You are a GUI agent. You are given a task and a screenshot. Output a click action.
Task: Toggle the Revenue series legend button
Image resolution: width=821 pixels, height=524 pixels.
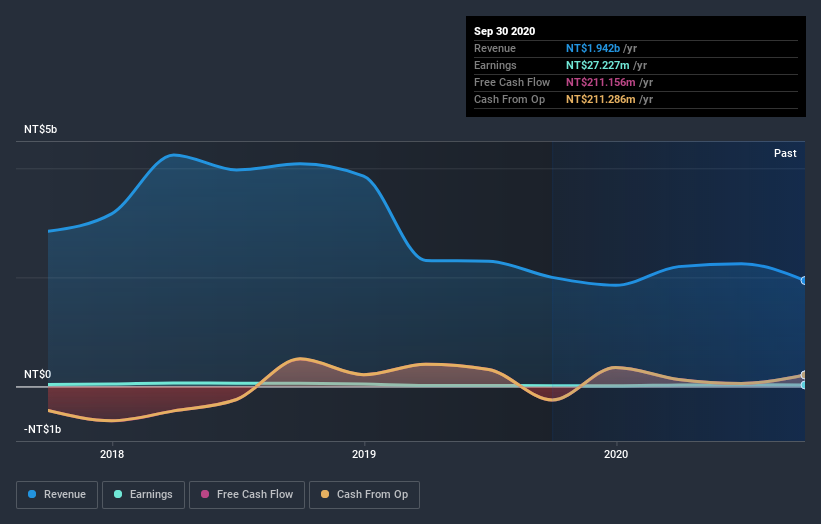(57, 495)
